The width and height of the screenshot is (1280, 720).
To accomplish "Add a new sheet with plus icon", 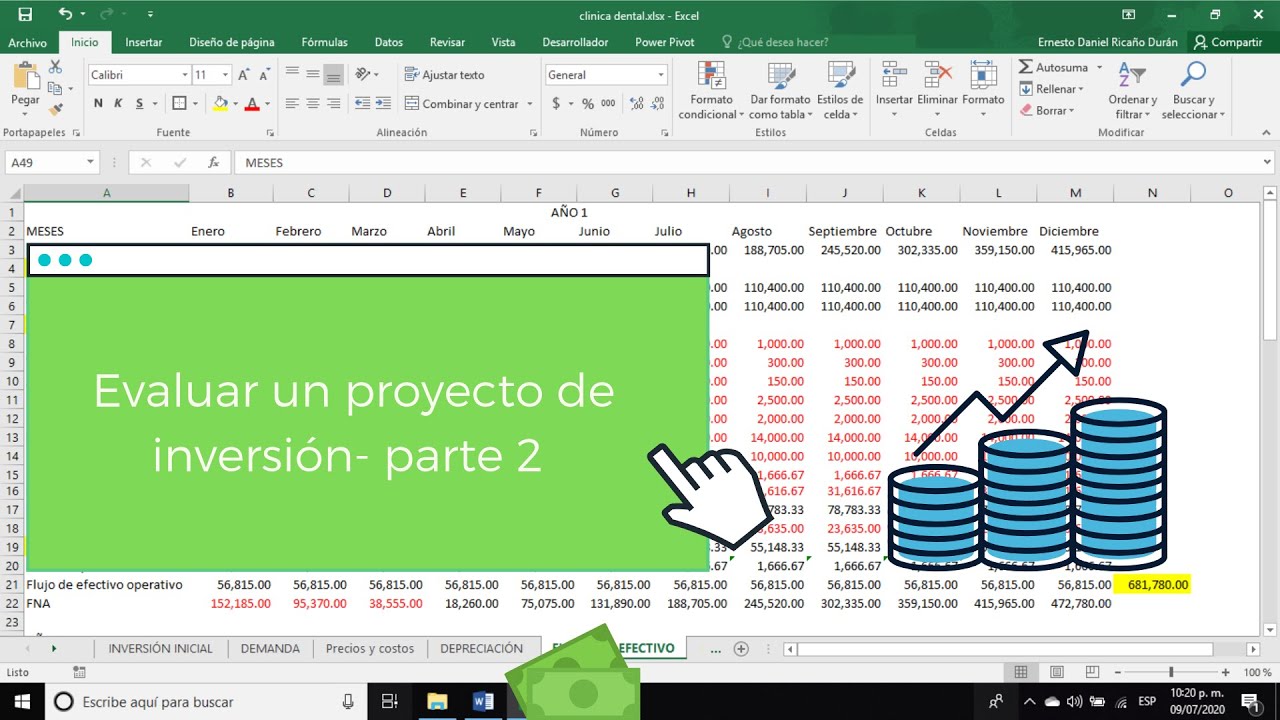I will click(741, 648).
